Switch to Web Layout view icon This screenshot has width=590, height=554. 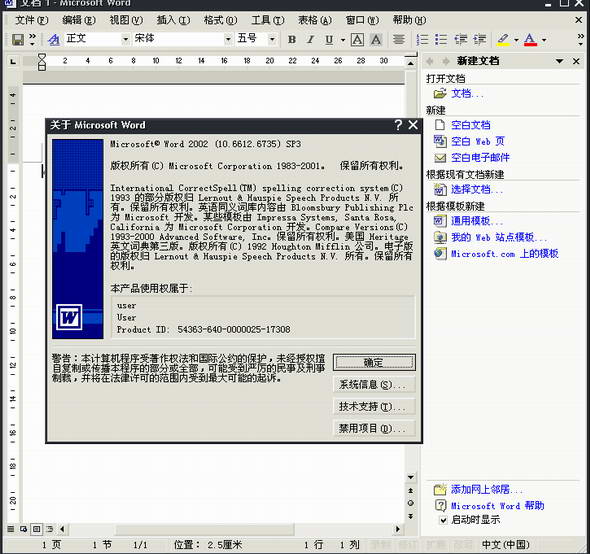[x=23, y=529]
